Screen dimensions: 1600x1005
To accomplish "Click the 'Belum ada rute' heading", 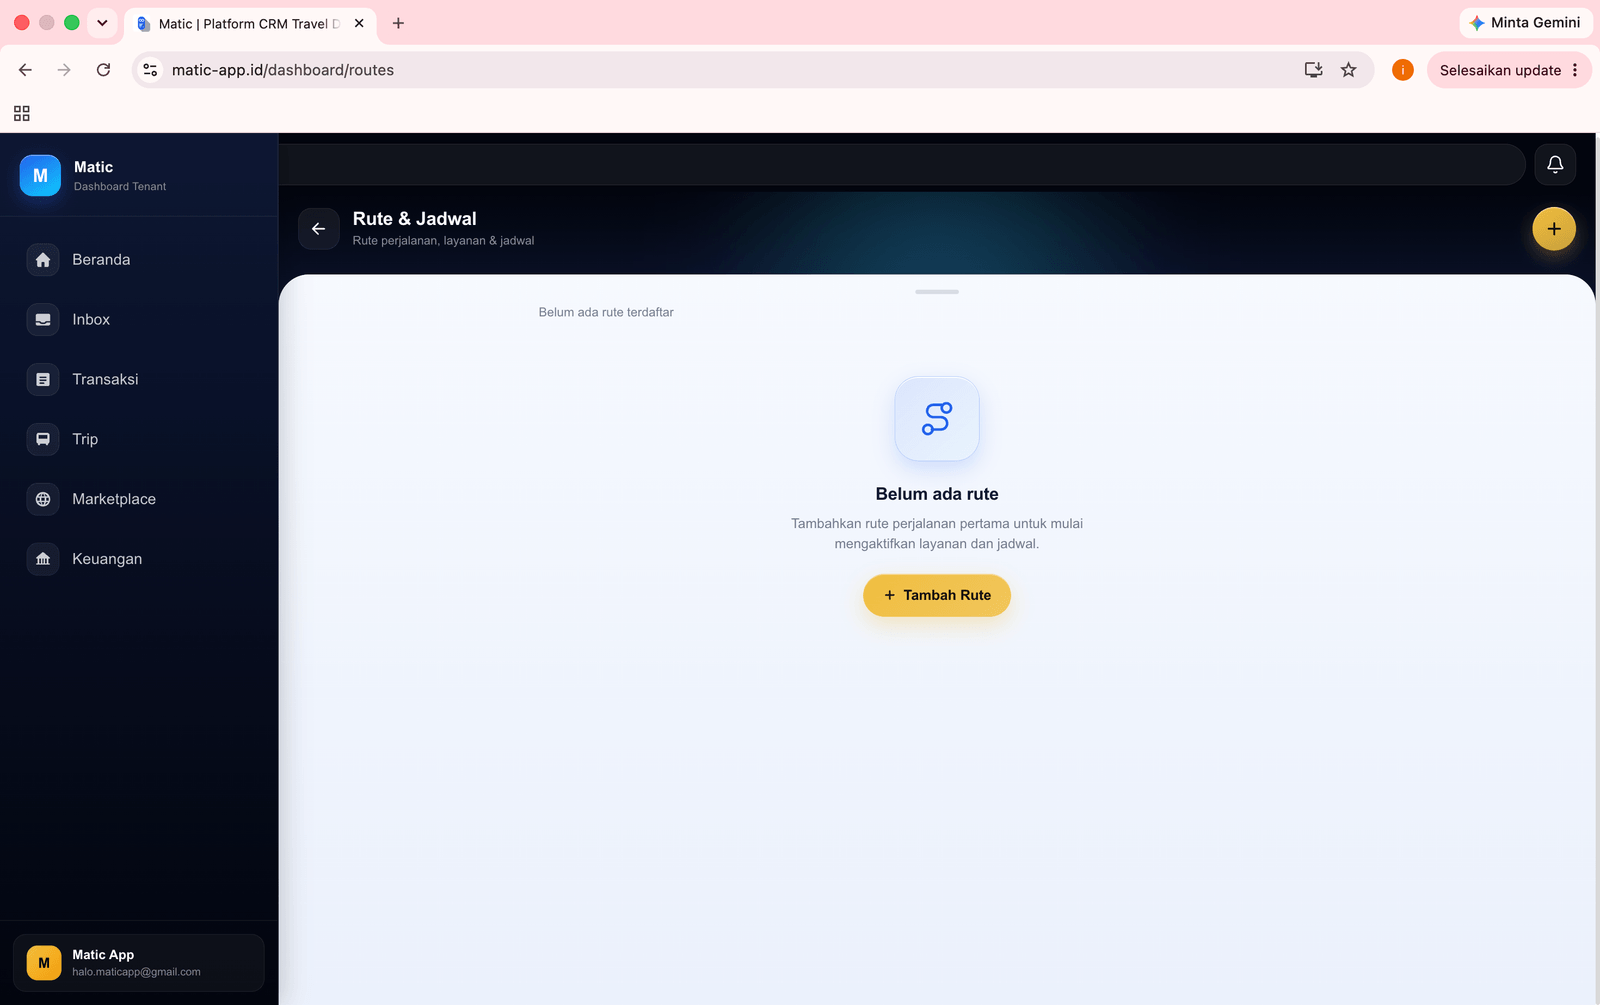I will pos(937,494).
